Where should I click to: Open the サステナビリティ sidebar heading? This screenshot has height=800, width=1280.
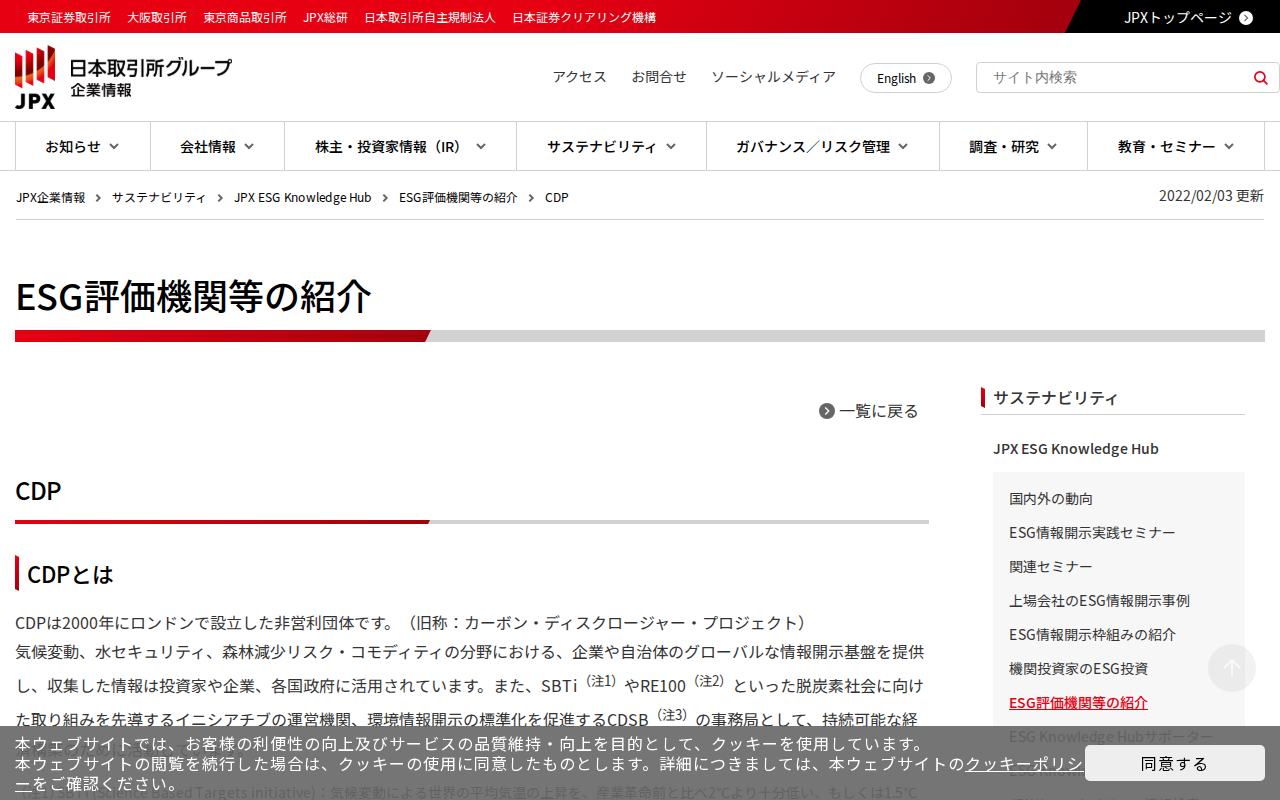point(1055,397)
